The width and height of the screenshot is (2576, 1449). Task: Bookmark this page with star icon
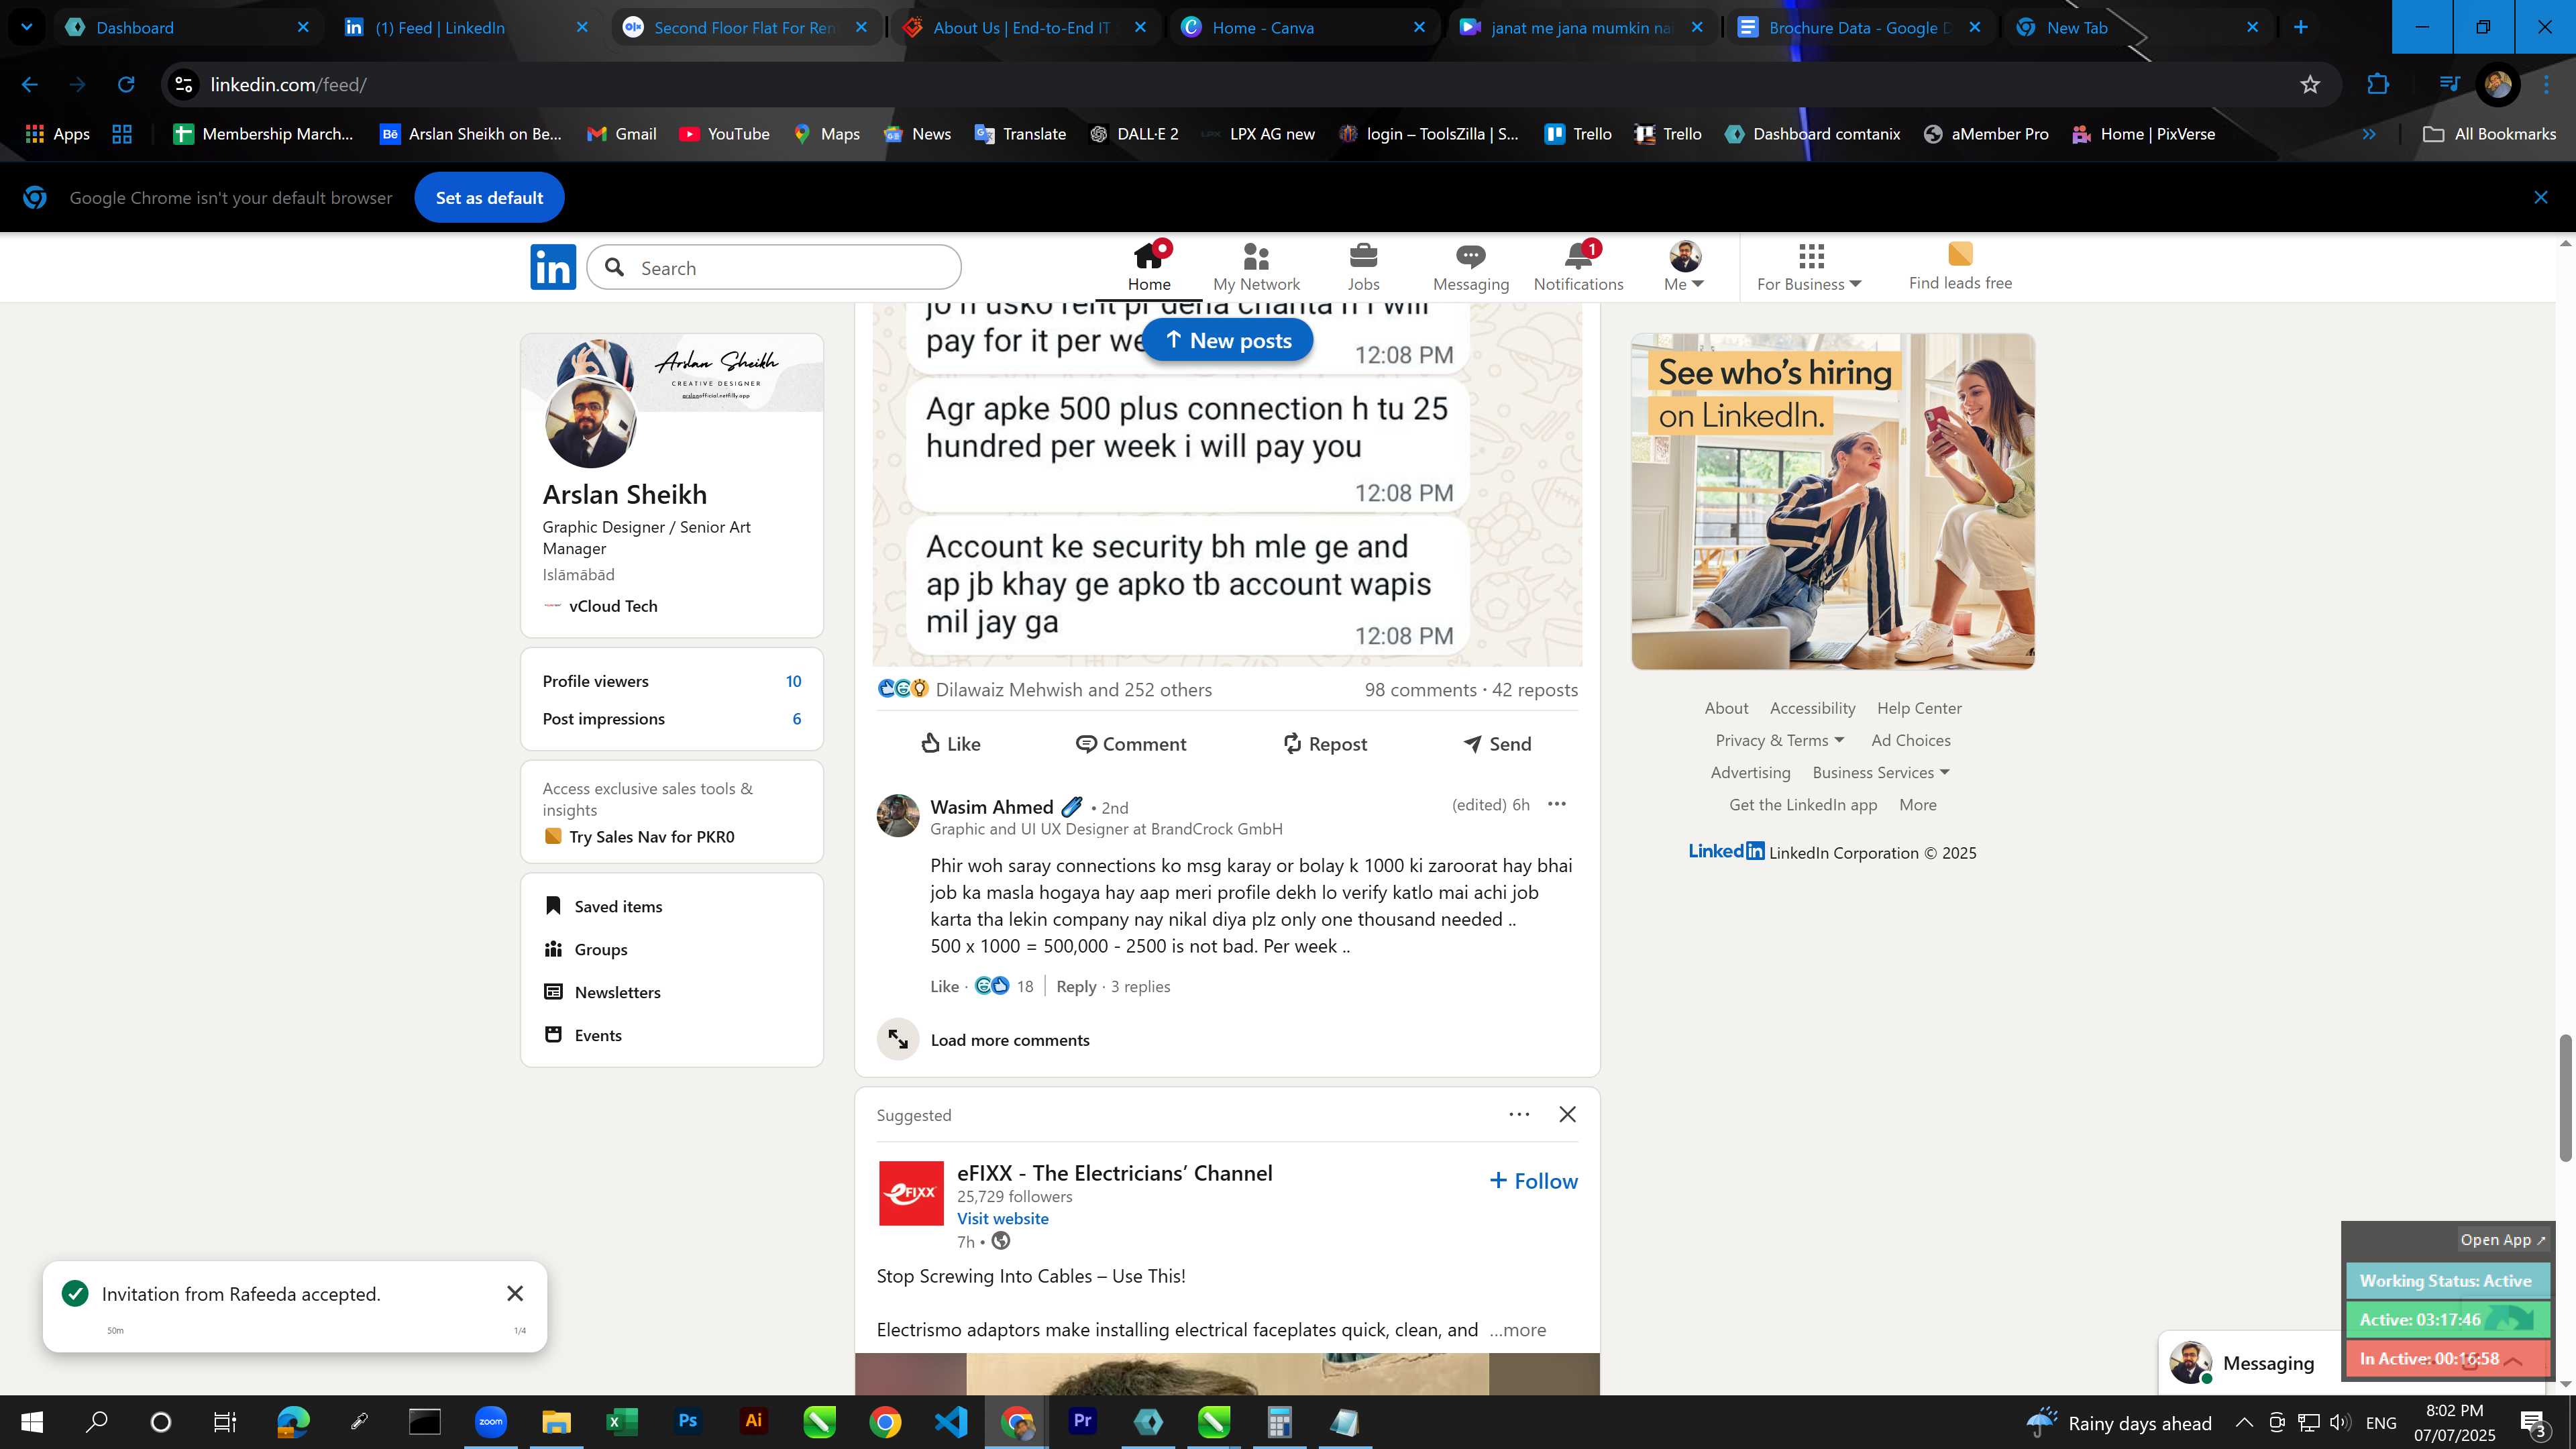pyautogui.click(x=2309, y=85)
